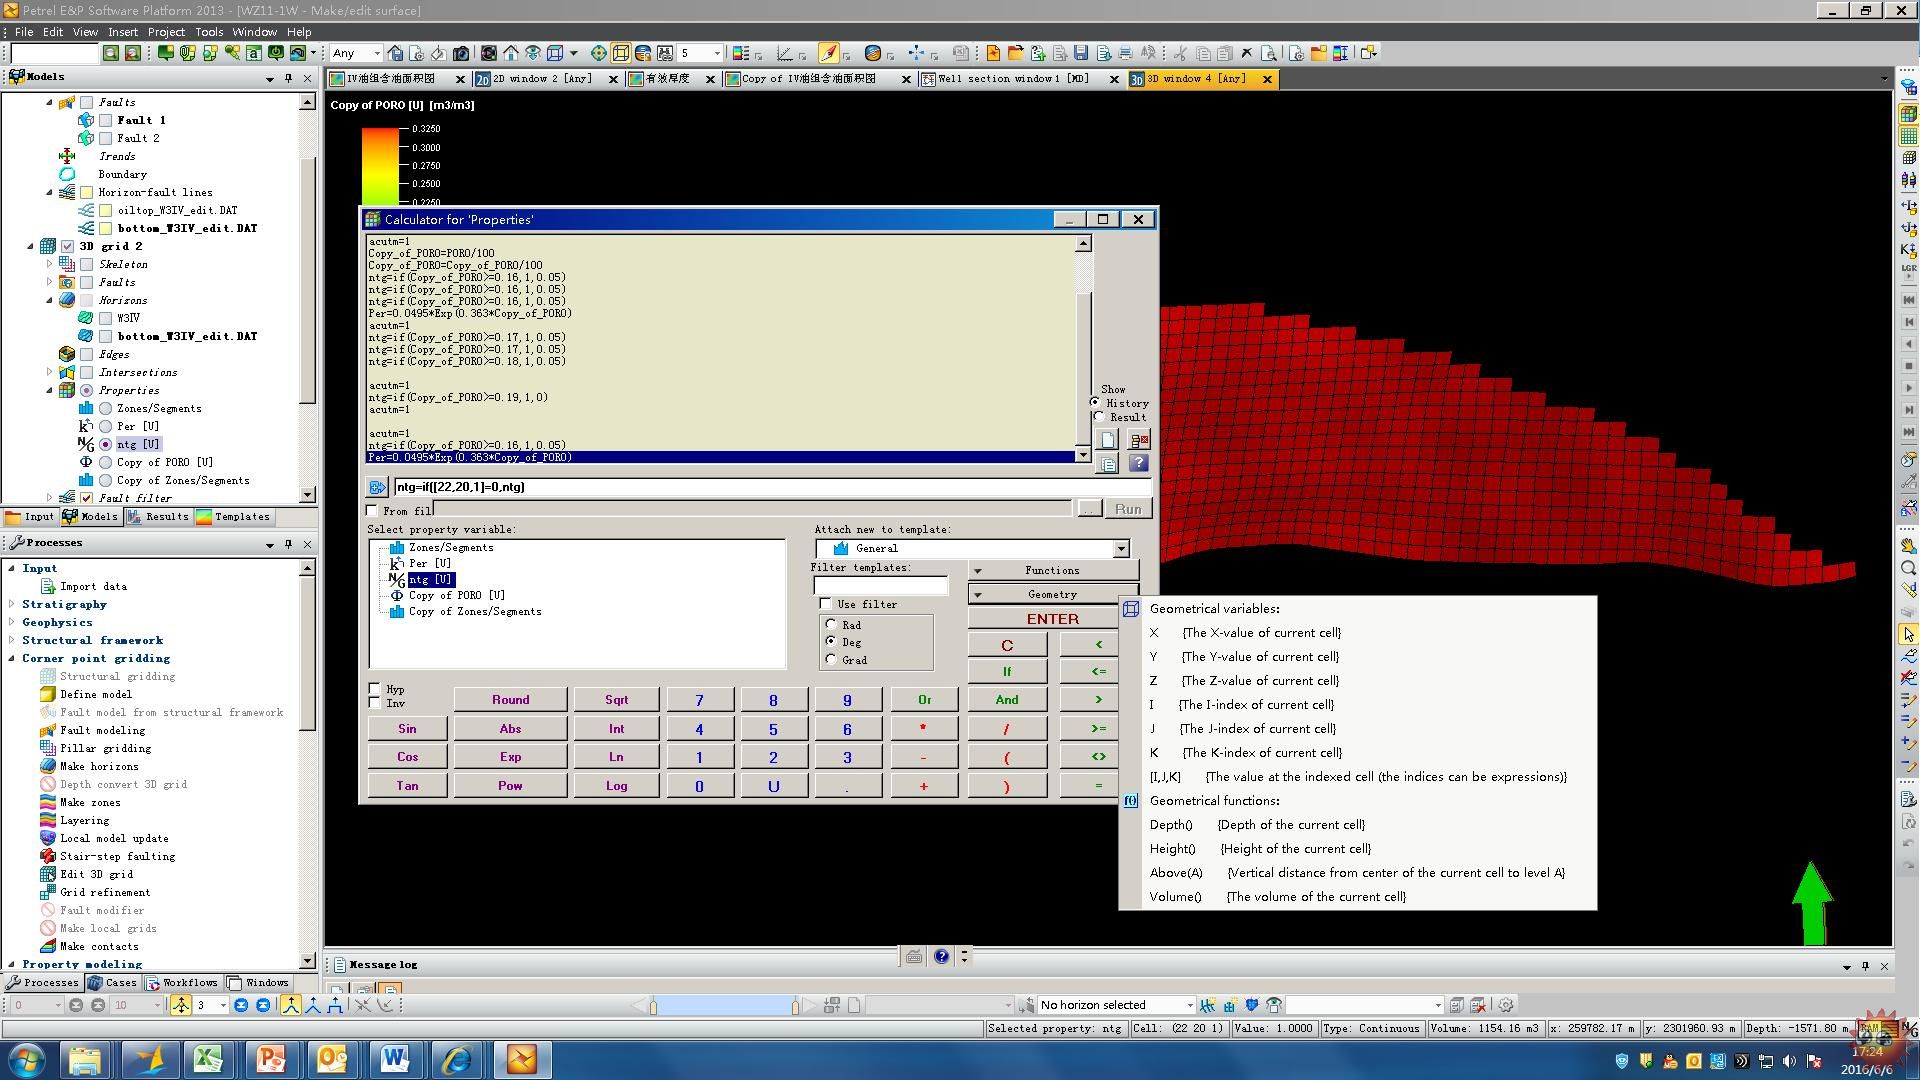Click the blue player slider bar
Screen dimensions: 1920x1080
click(724, 1005)
